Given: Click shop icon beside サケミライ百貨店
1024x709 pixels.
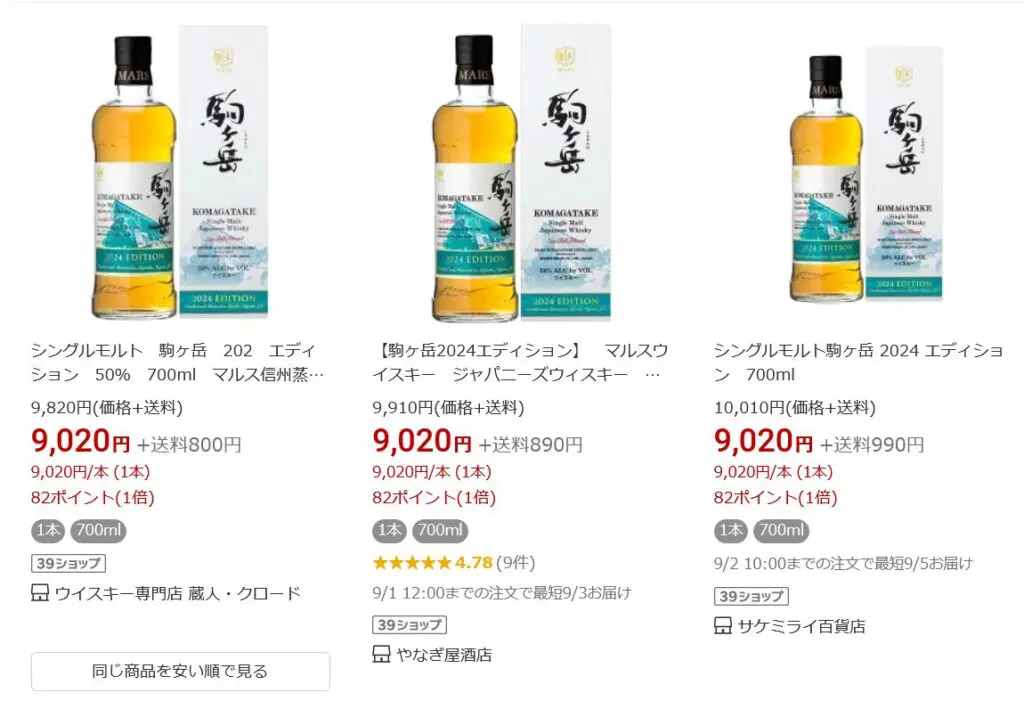Looking at the screenshot, I should (x=723, y=626).
